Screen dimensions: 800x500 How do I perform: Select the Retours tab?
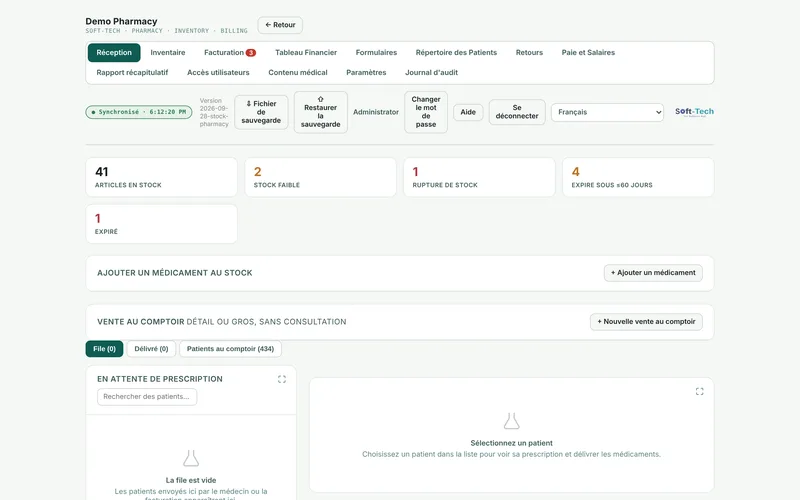point(529,53)
